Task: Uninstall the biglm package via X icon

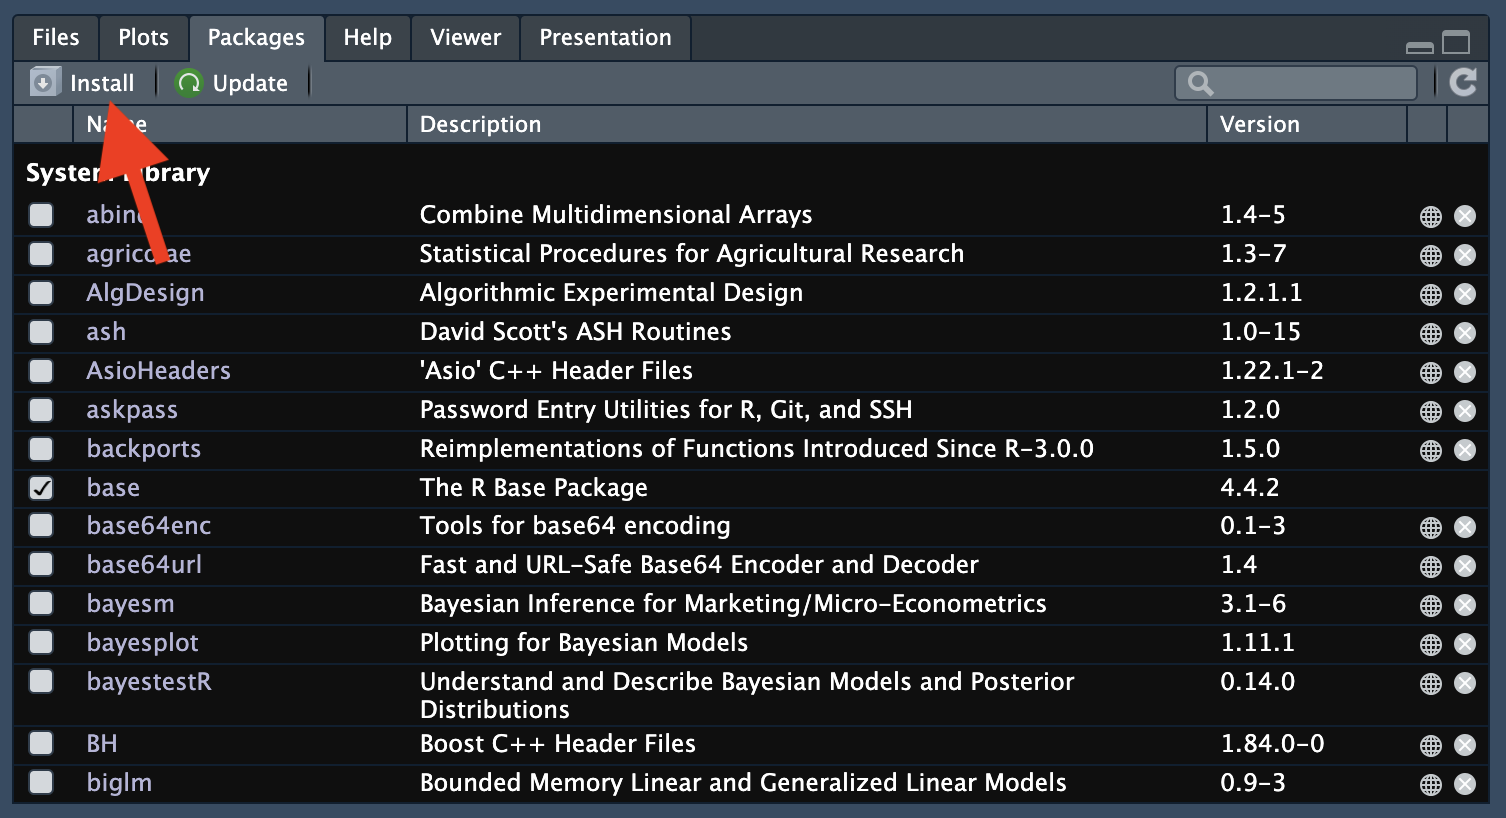Action: (1465, 784)
